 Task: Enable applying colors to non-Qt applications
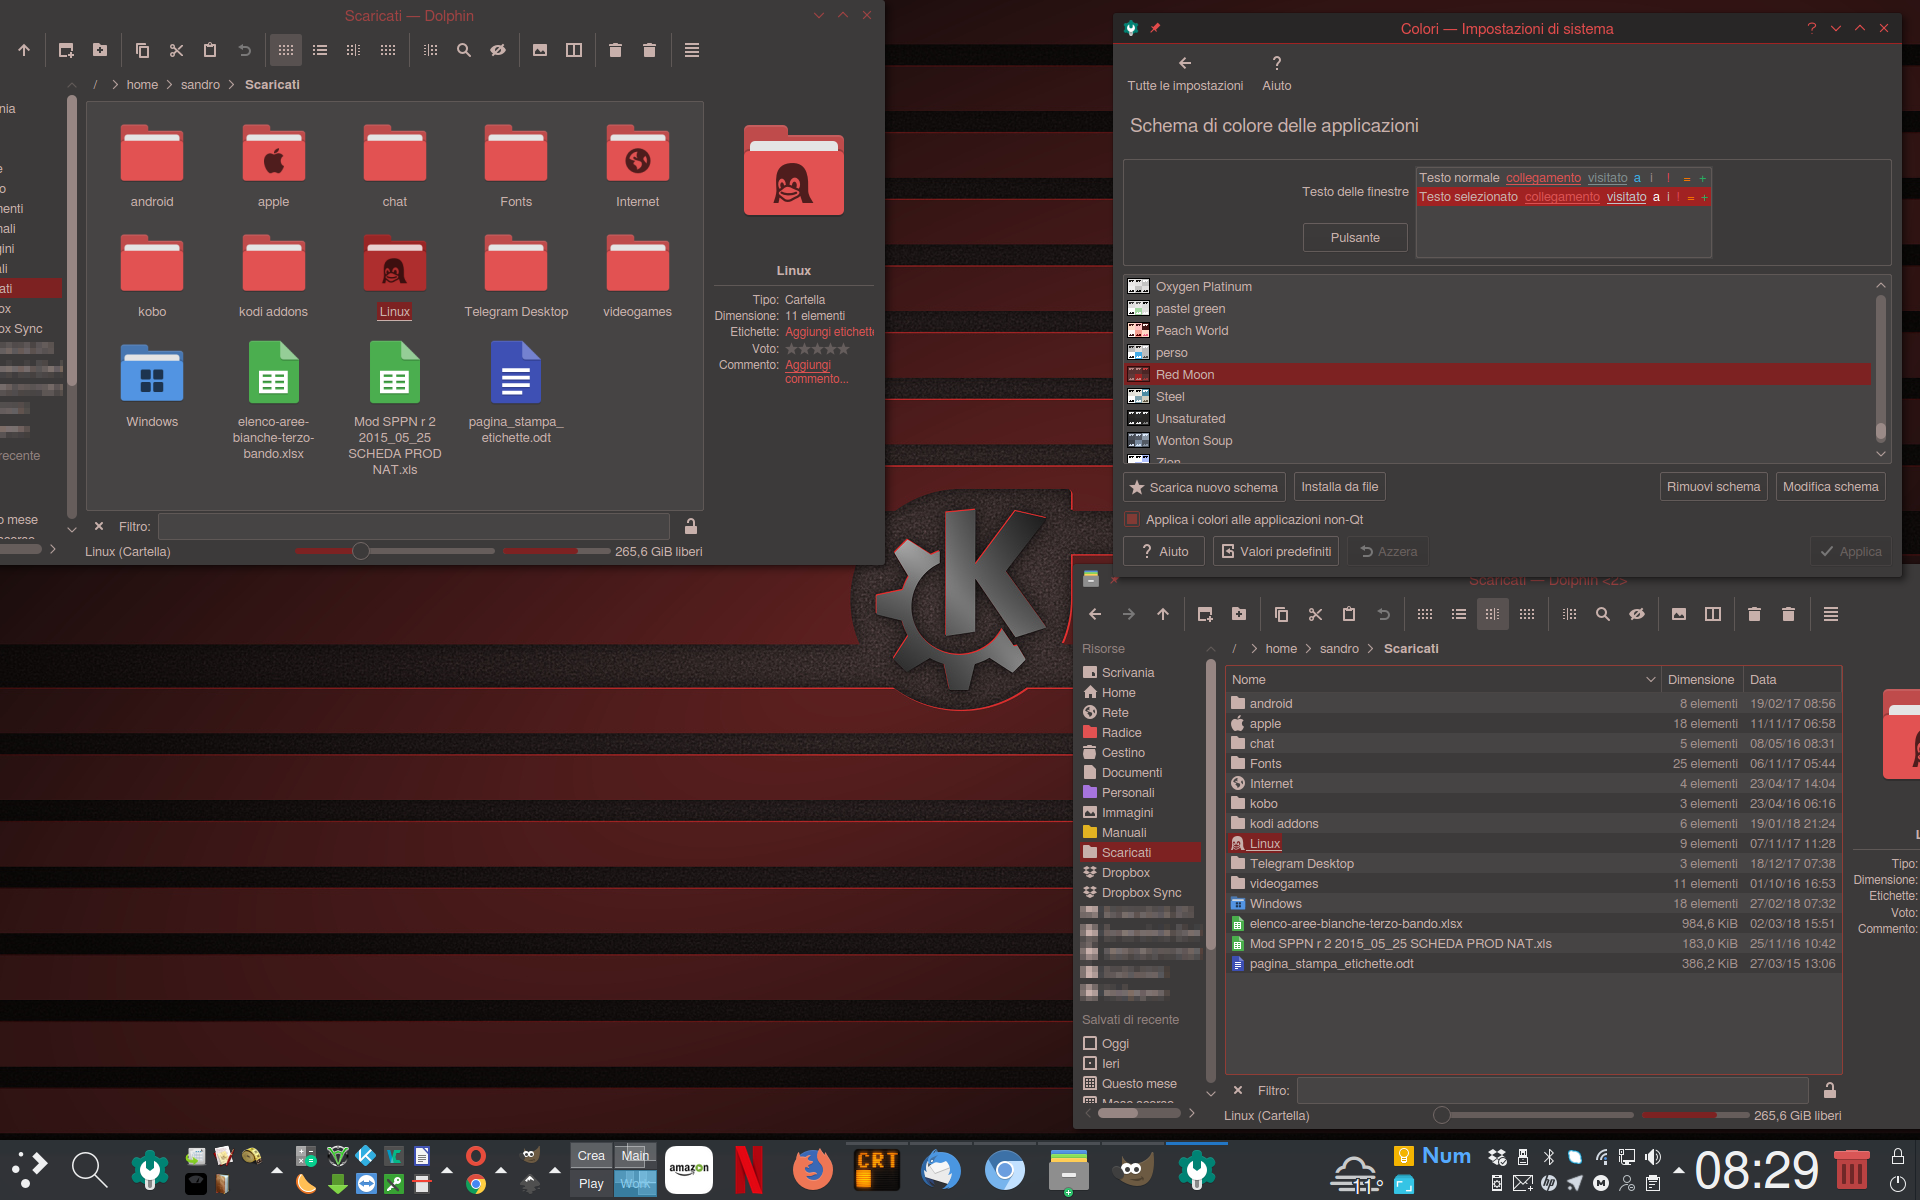pyautogui.click(x=1132, y=519)
